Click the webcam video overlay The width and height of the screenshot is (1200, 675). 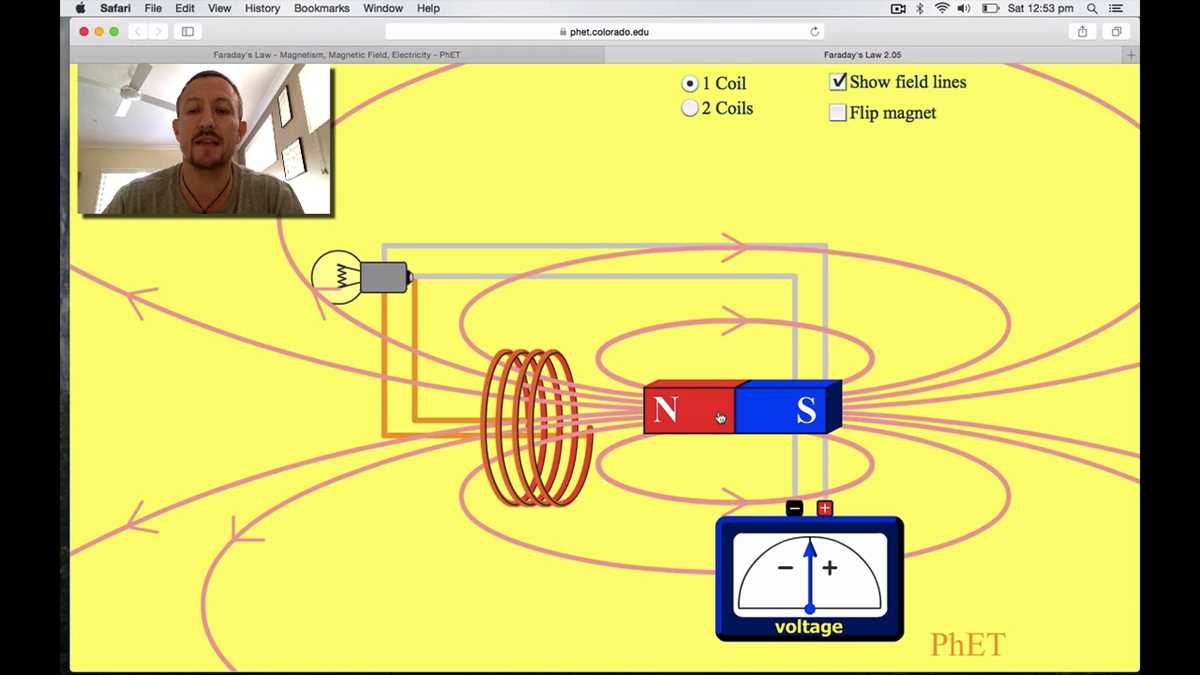(204, 139)
